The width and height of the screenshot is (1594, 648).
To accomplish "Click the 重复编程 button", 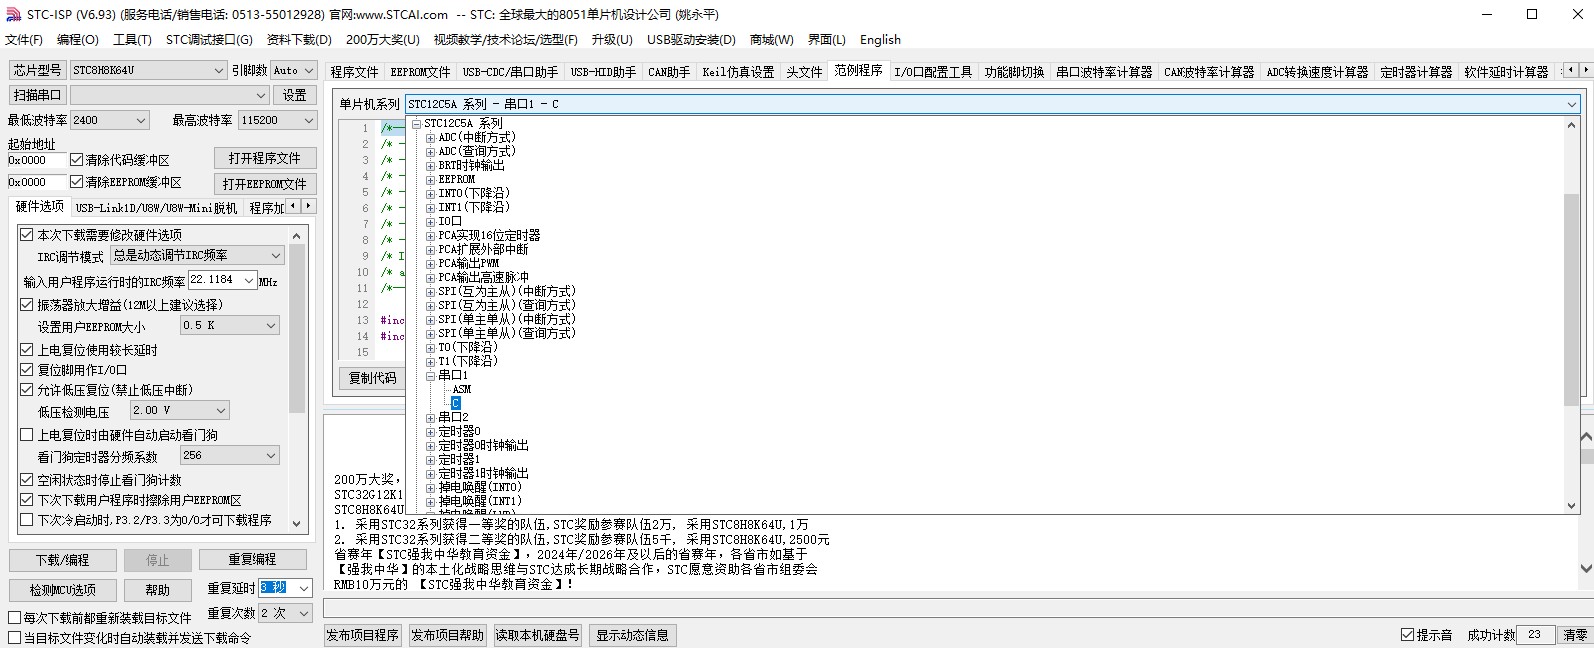I will 252,560.
